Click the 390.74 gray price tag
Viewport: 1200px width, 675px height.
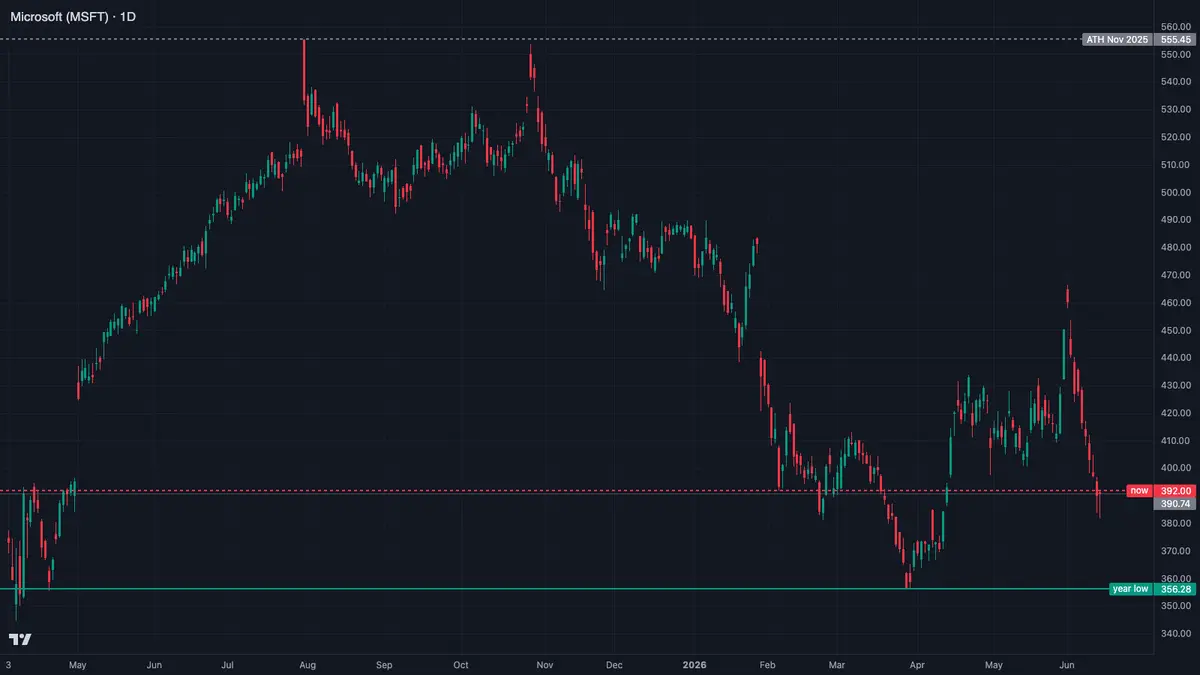tap(1175, 505)
